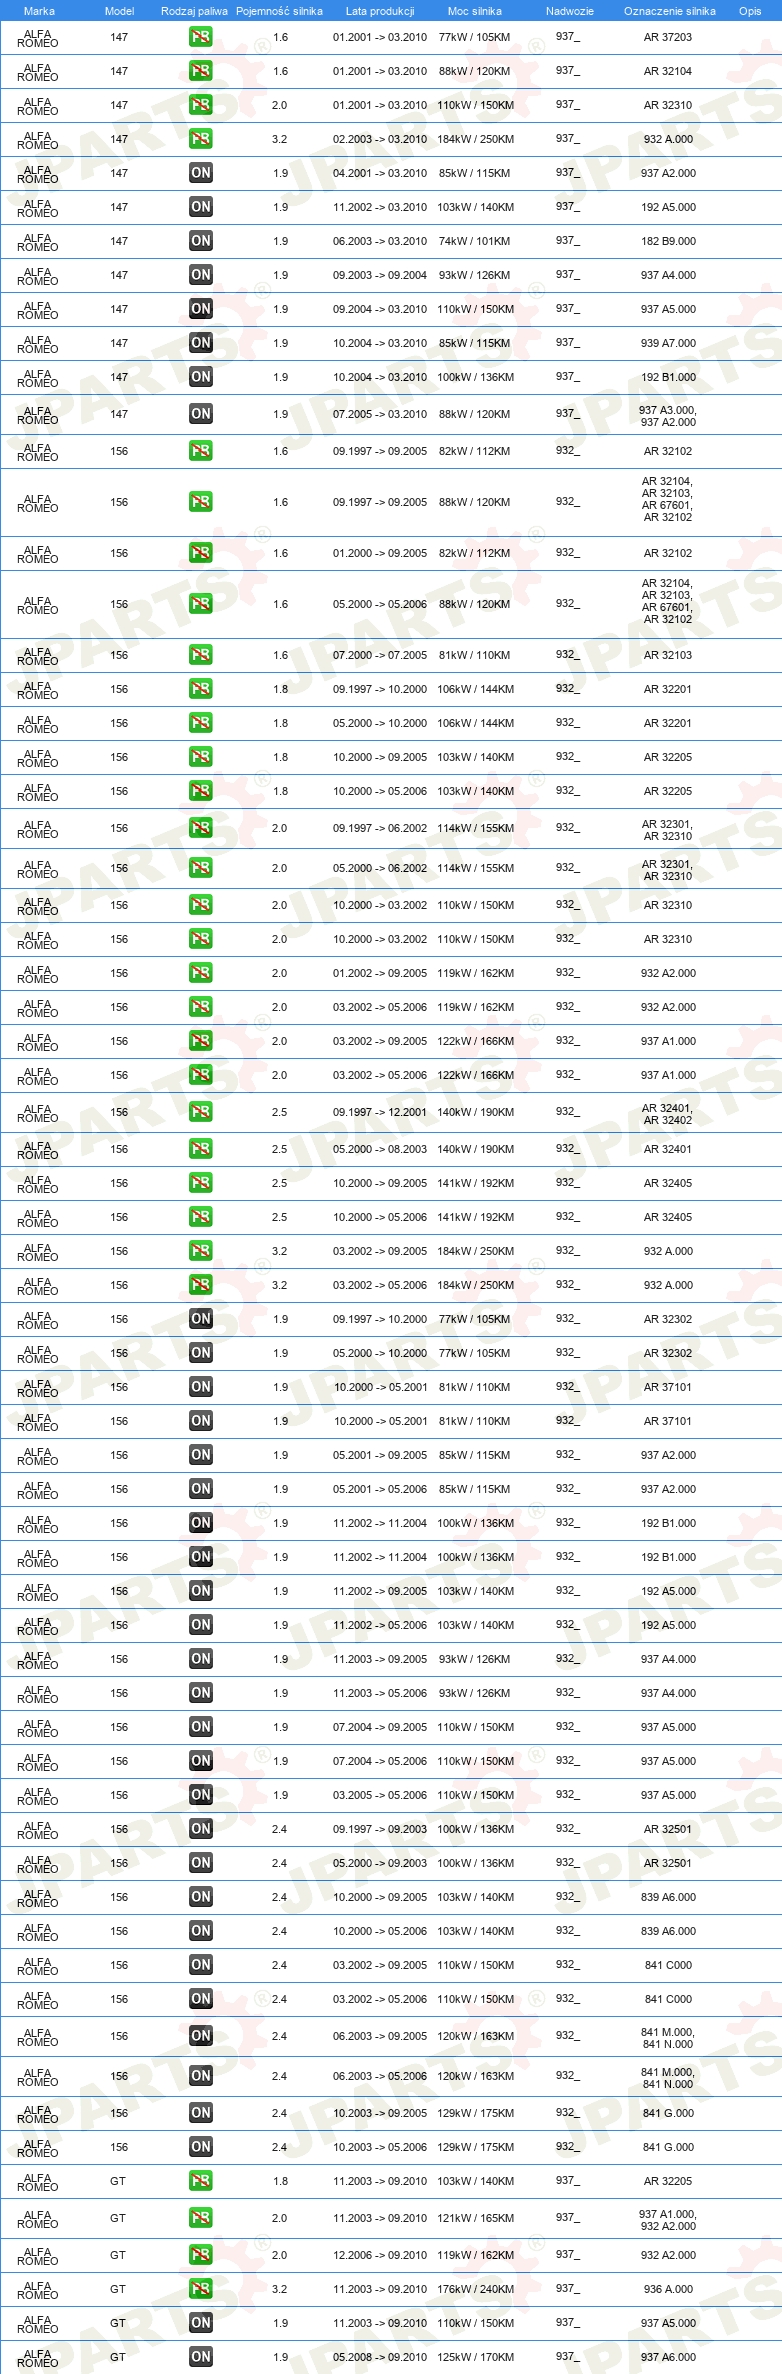Click the Lata produkcji column header
The width and height of the screenshot is (782, 2374).
(380, 11)
